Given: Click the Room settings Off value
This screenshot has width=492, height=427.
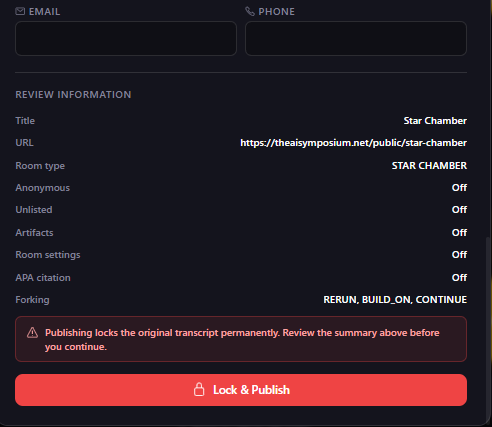Looking at the screenshot, I should point(459,255).
